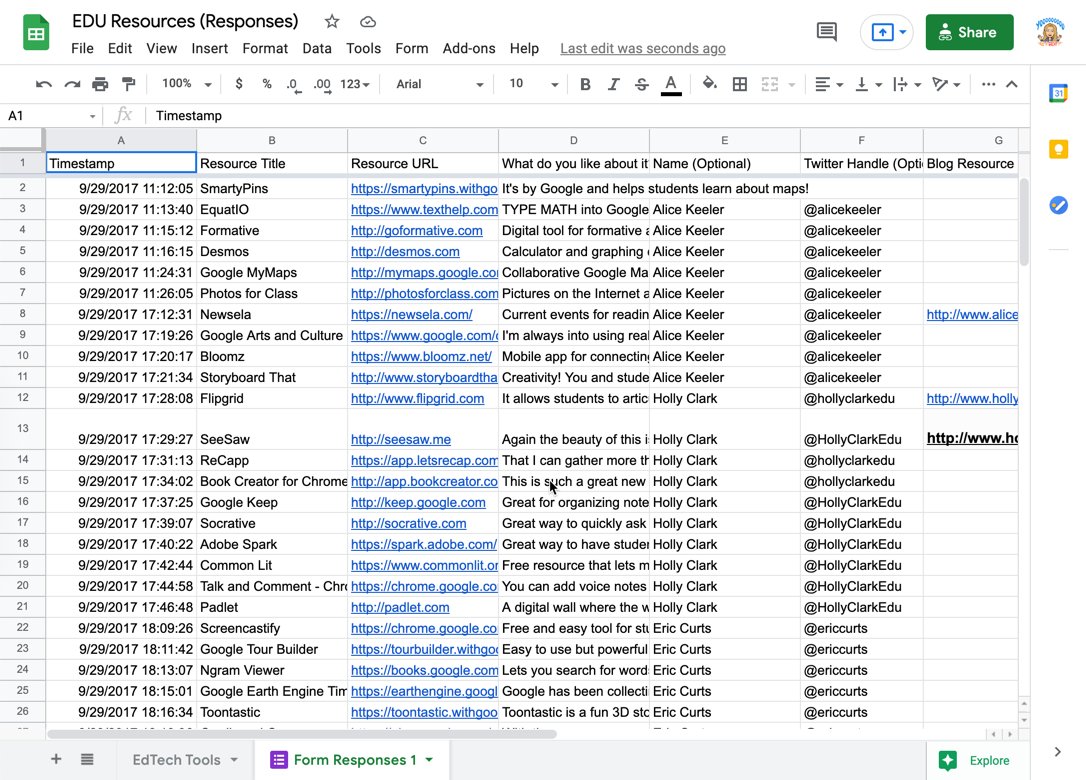Select row 13 header
Viewport: 1086px width, 780px height.
point(23,429)
